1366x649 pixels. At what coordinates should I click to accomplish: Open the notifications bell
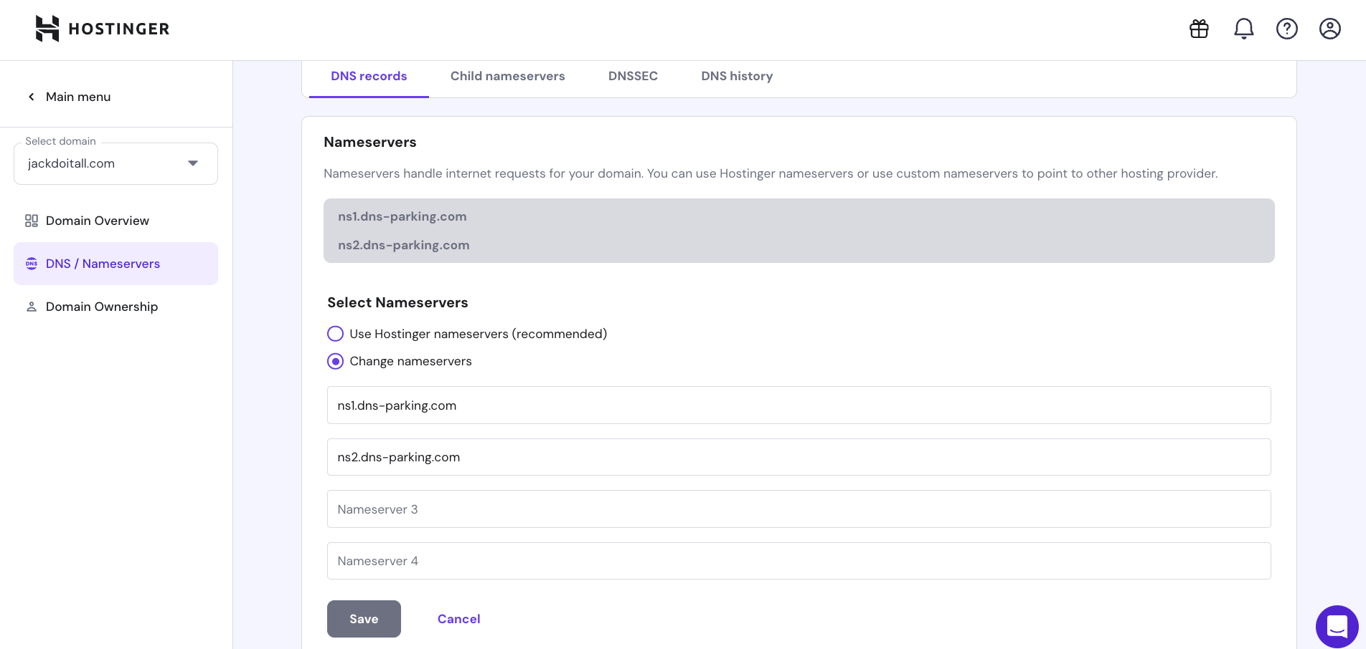[1243, 29]
